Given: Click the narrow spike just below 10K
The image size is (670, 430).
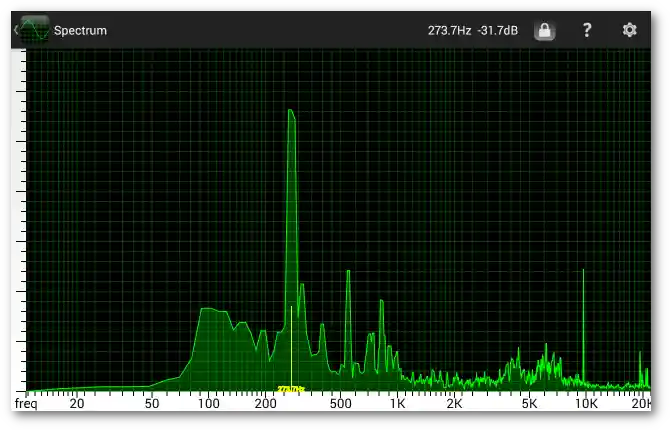Looking at the screenshot, I should coord(583,325).
